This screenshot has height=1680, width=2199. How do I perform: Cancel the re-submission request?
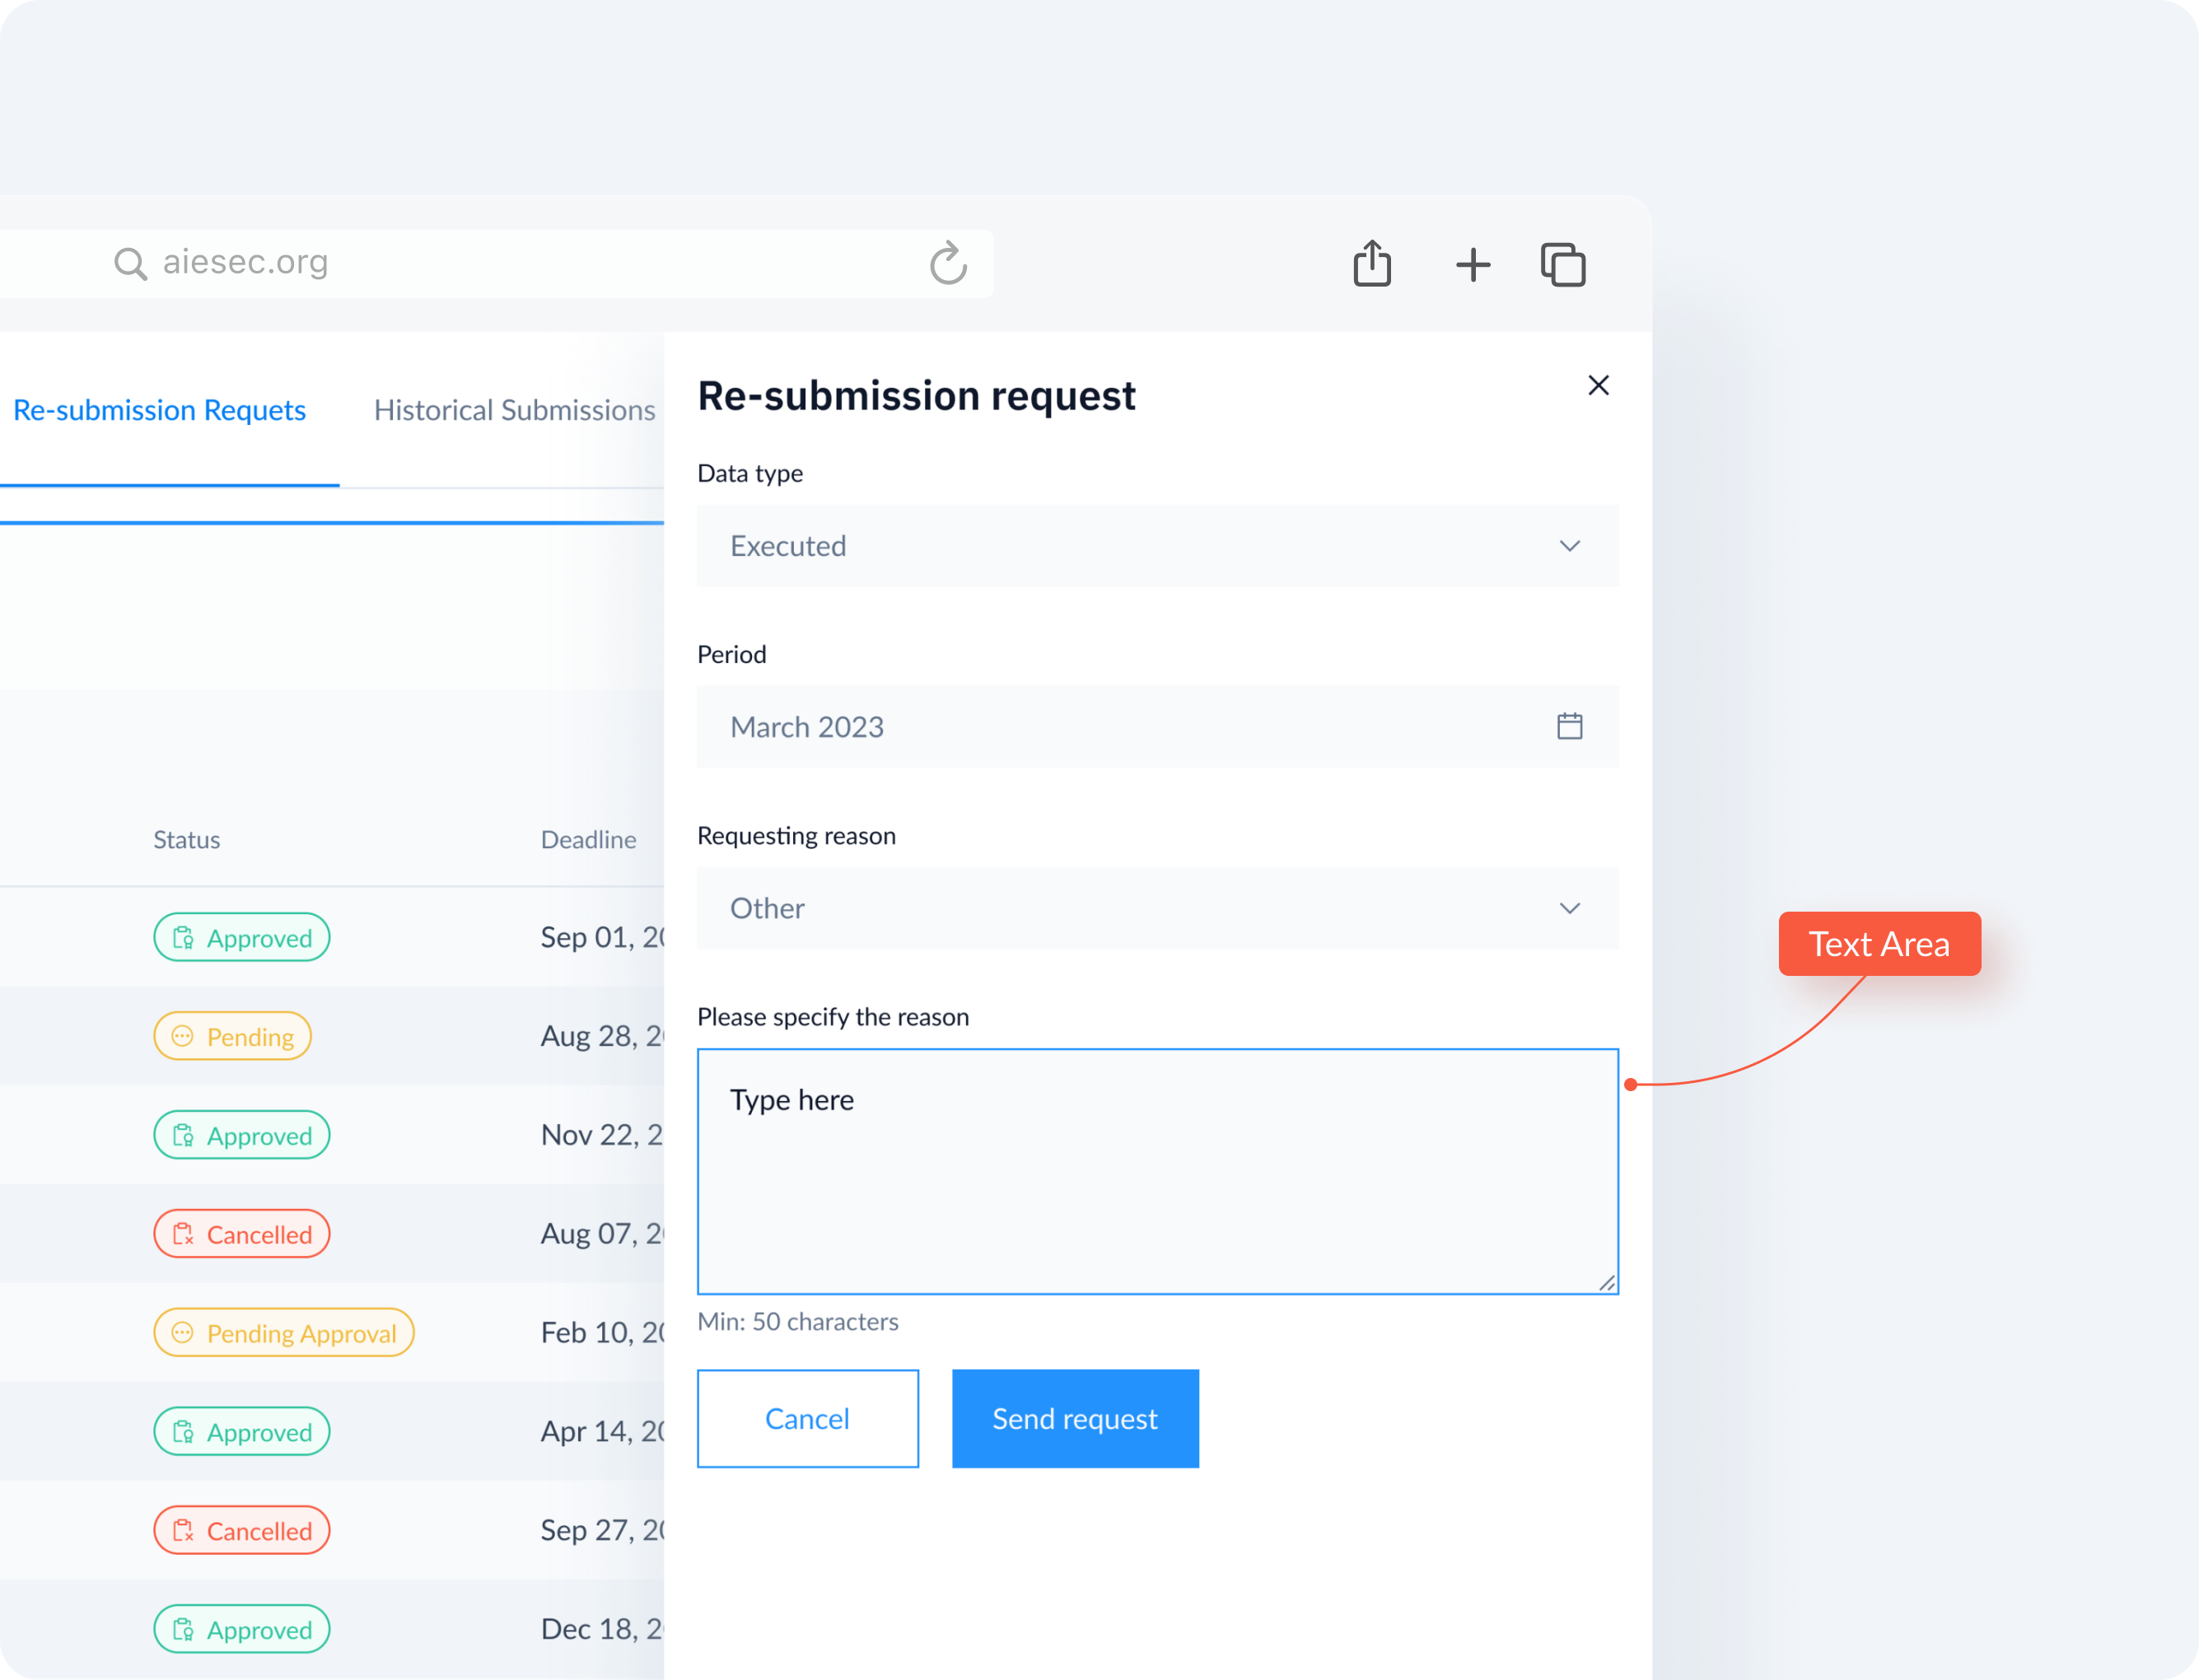point(807,1418)
